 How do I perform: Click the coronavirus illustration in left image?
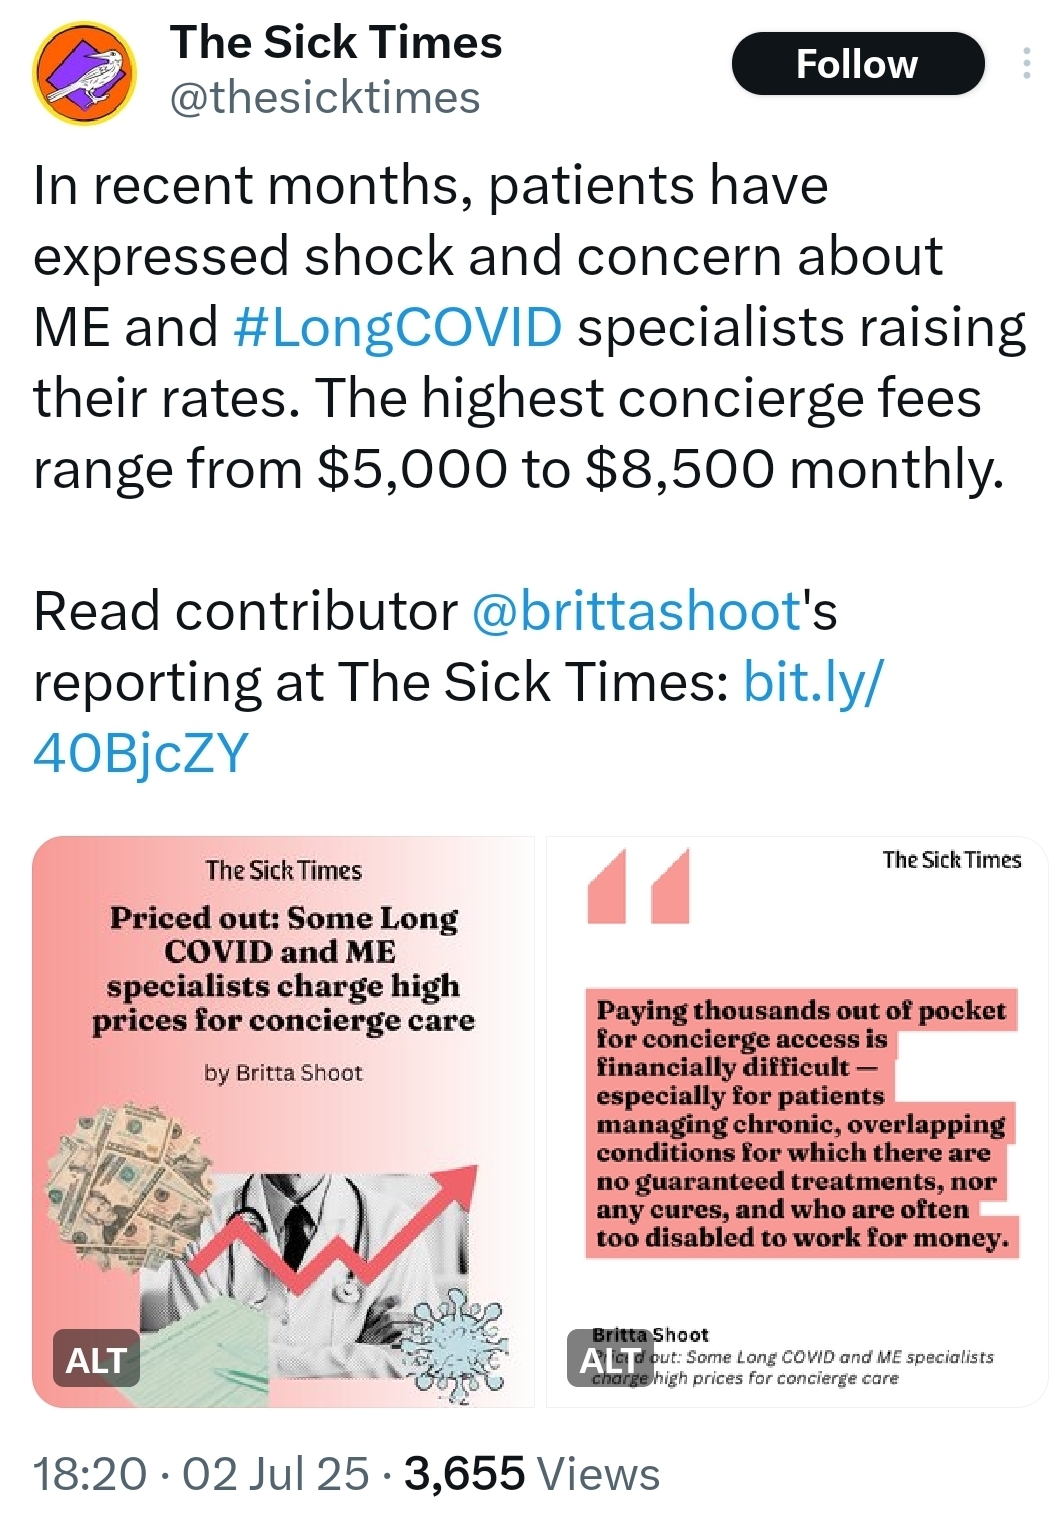pyautogui.click(x=460, y=1342)
